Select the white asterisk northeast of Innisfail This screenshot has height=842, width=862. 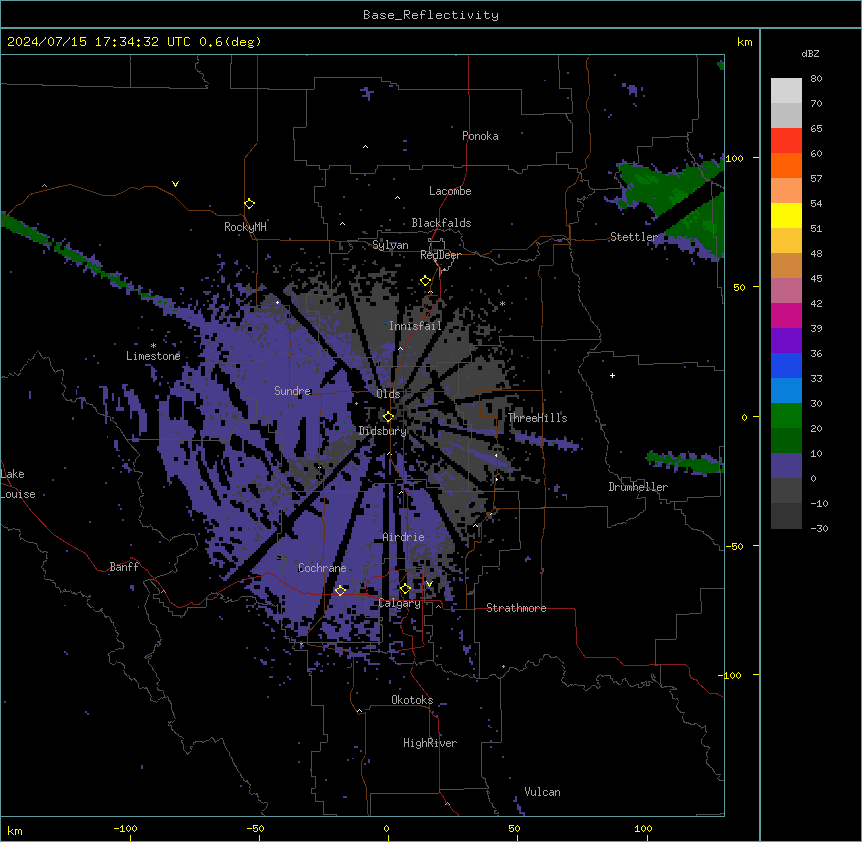(x=502, y=304)
